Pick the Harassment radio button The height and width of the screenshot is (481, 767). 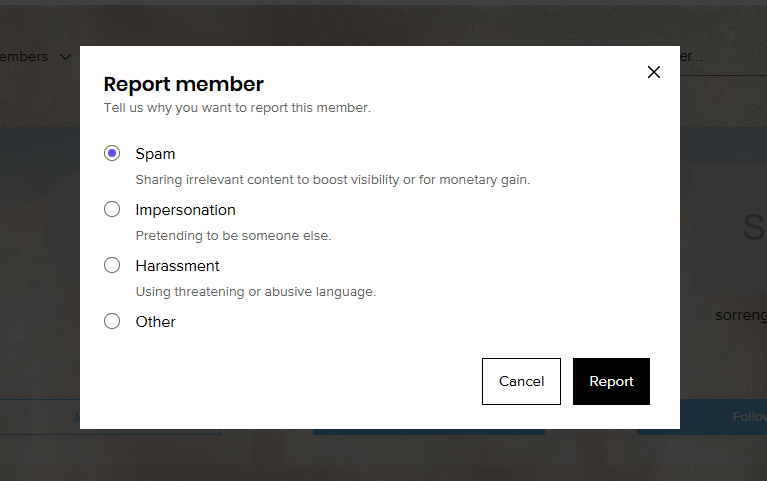click(x=112, y=265)
